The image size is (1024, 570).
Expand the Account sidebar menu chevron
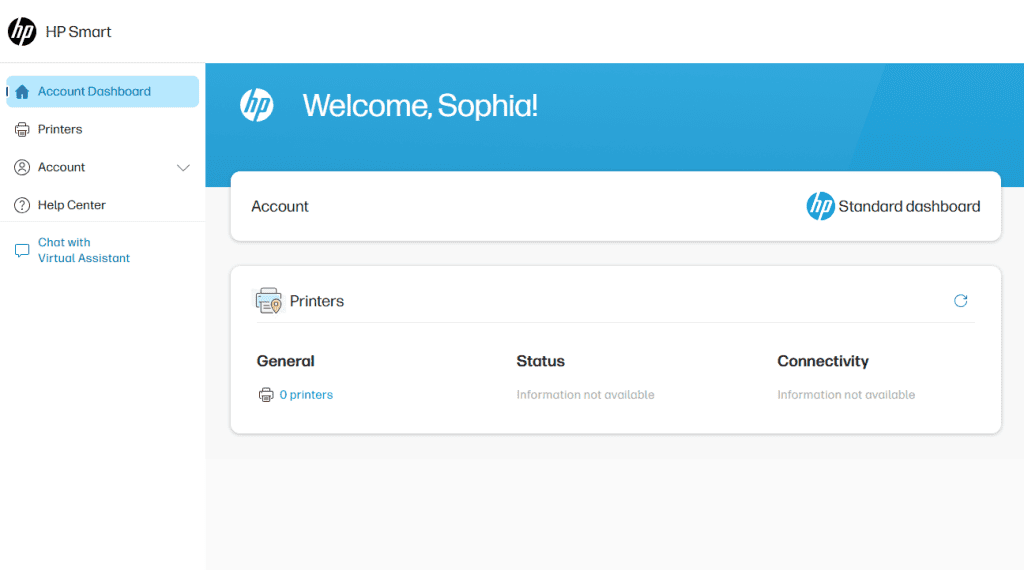(x=184, y=168)
